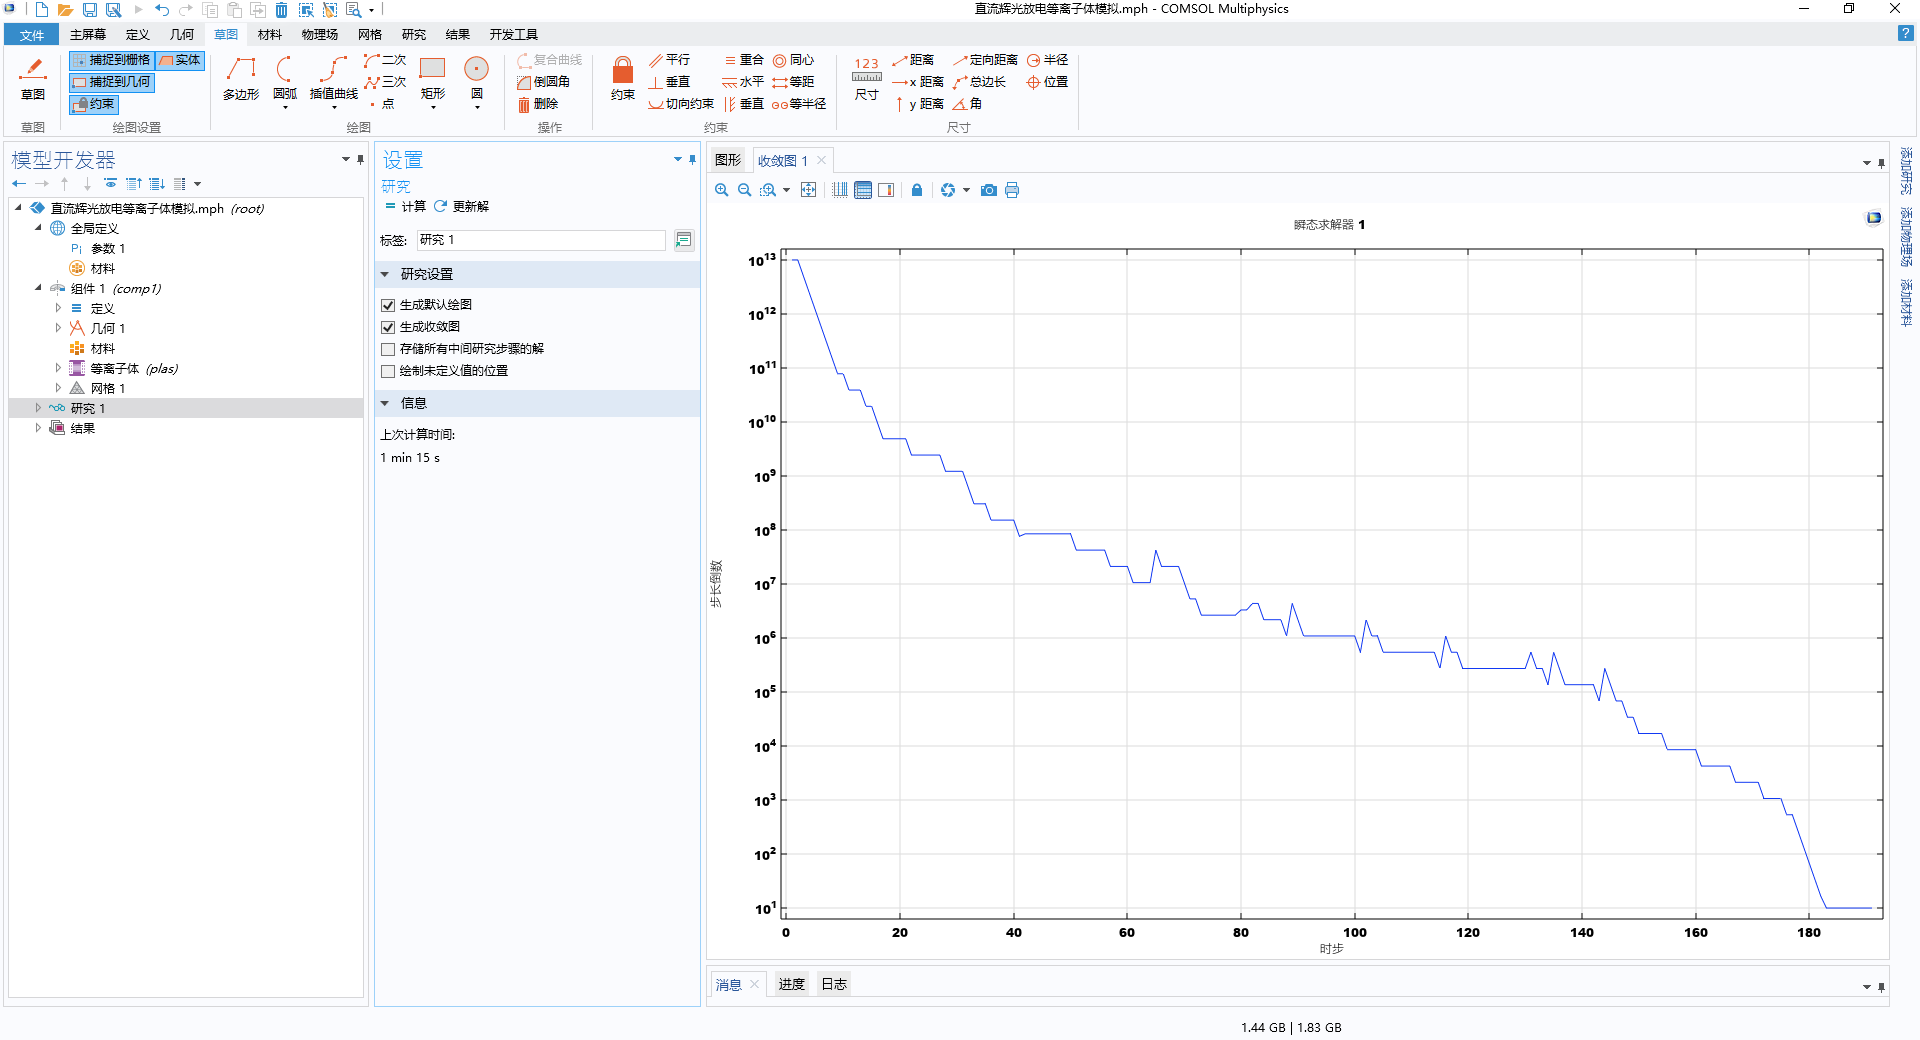Click the Sketch (草图) pencil tool
Screen dimensions: 1920x1040
pyautogui.click(x=33, y=78)
